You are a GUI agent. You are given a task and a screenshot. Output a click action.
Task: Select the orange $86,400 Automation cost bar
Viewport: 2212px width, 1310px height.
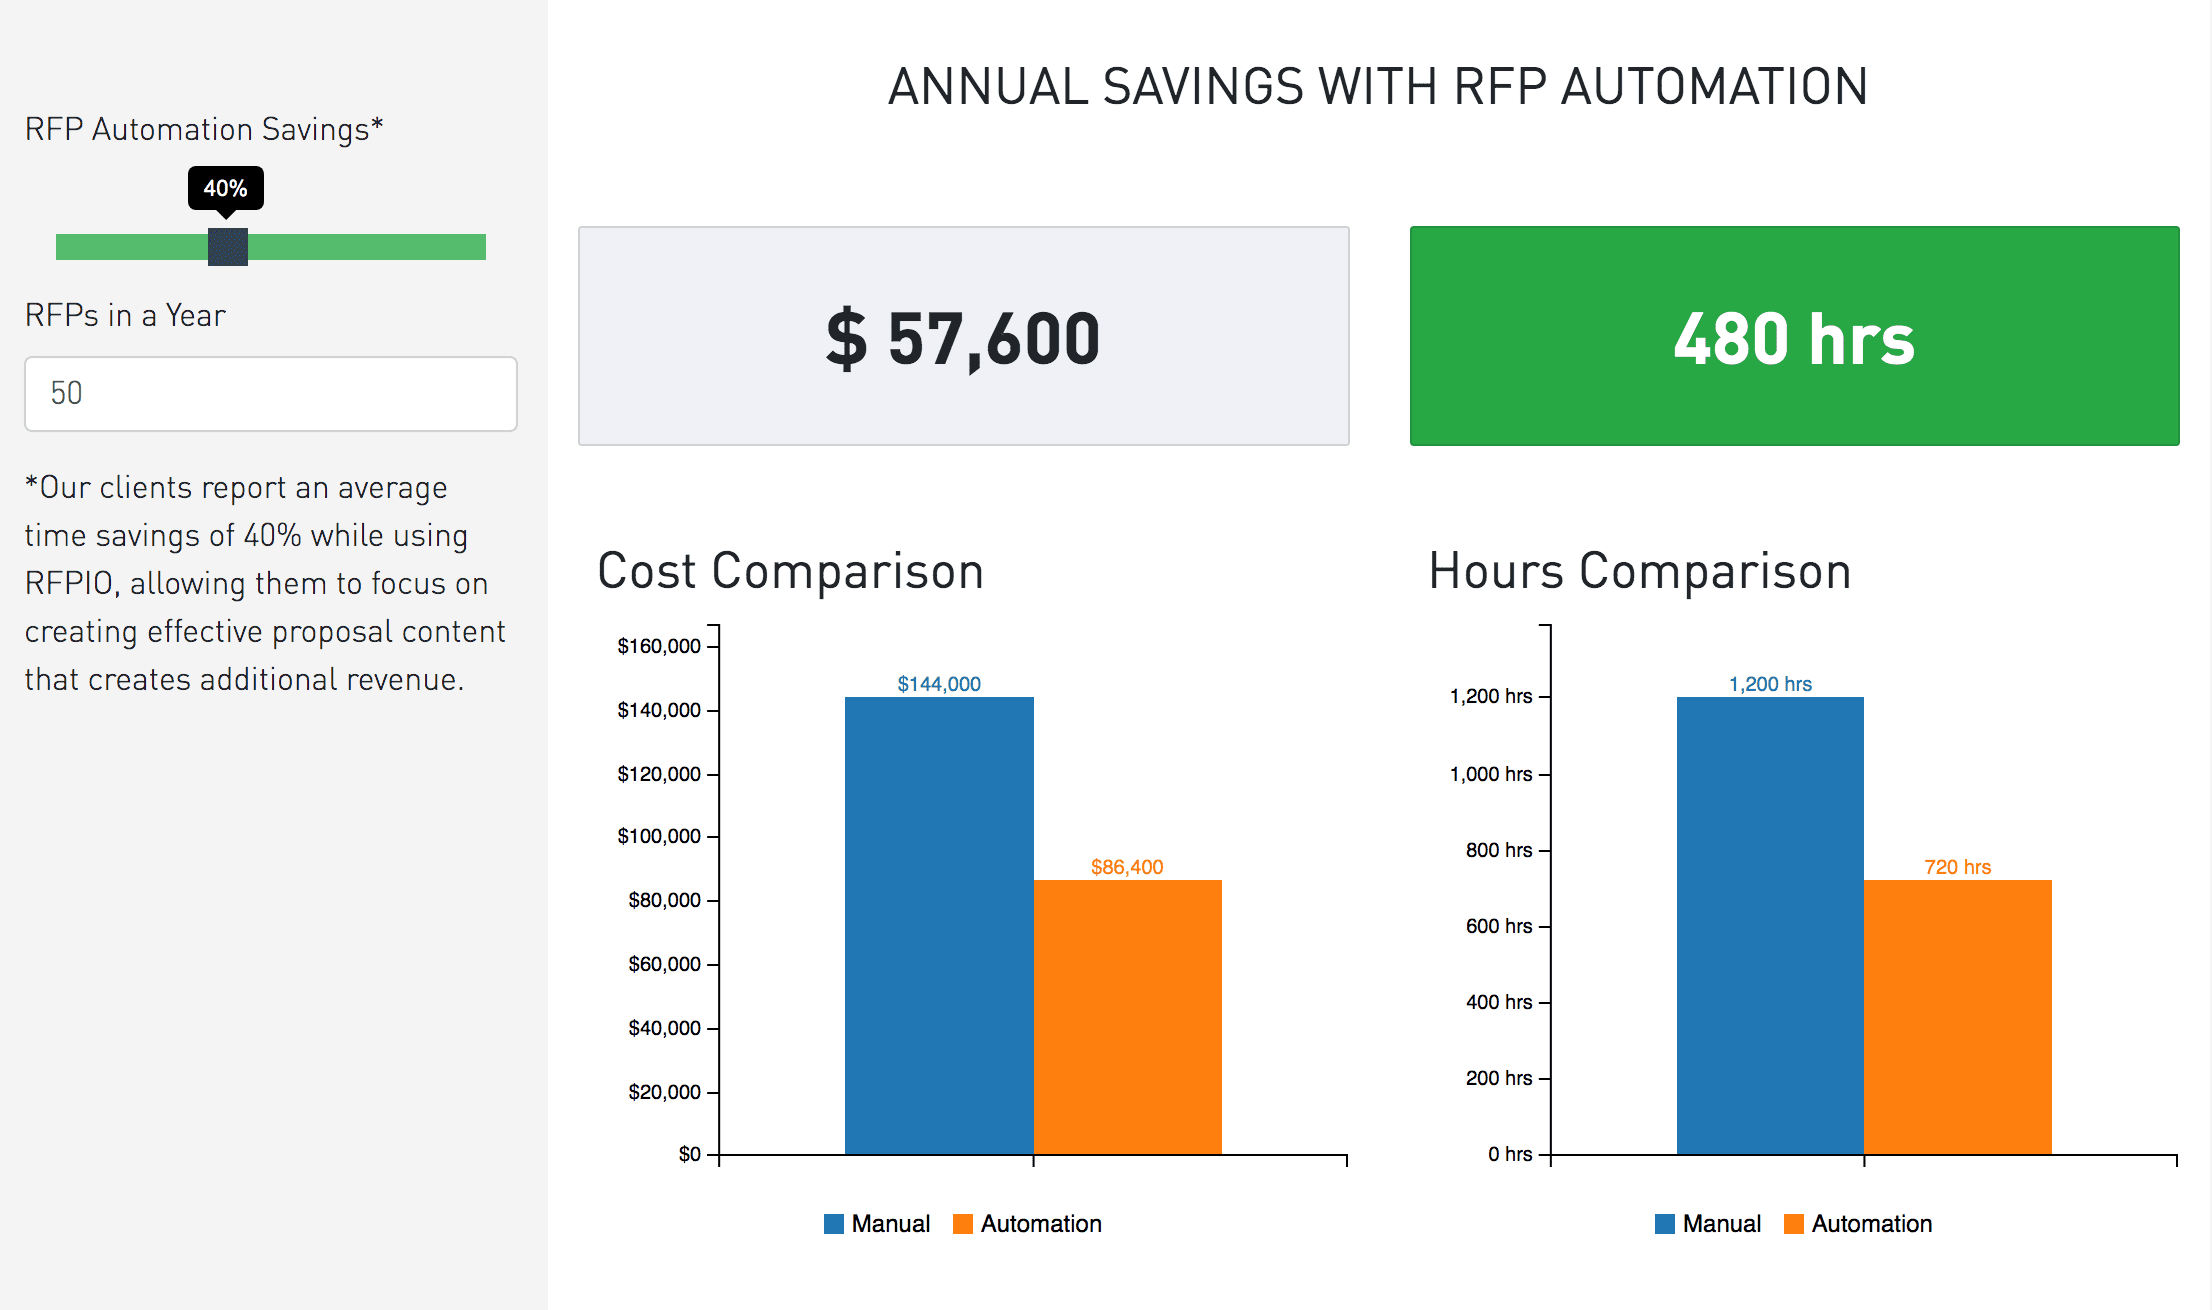point(1127,1015)
